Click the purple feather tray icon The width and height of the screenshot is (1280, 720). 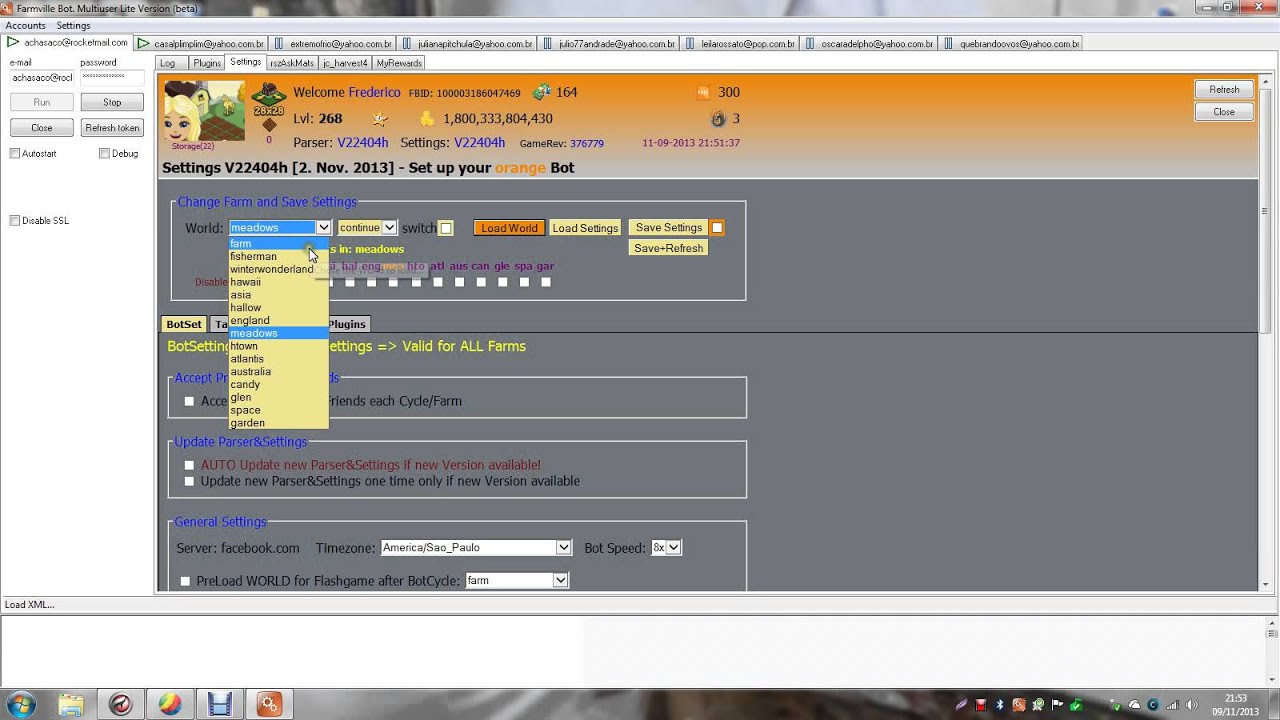961,705
